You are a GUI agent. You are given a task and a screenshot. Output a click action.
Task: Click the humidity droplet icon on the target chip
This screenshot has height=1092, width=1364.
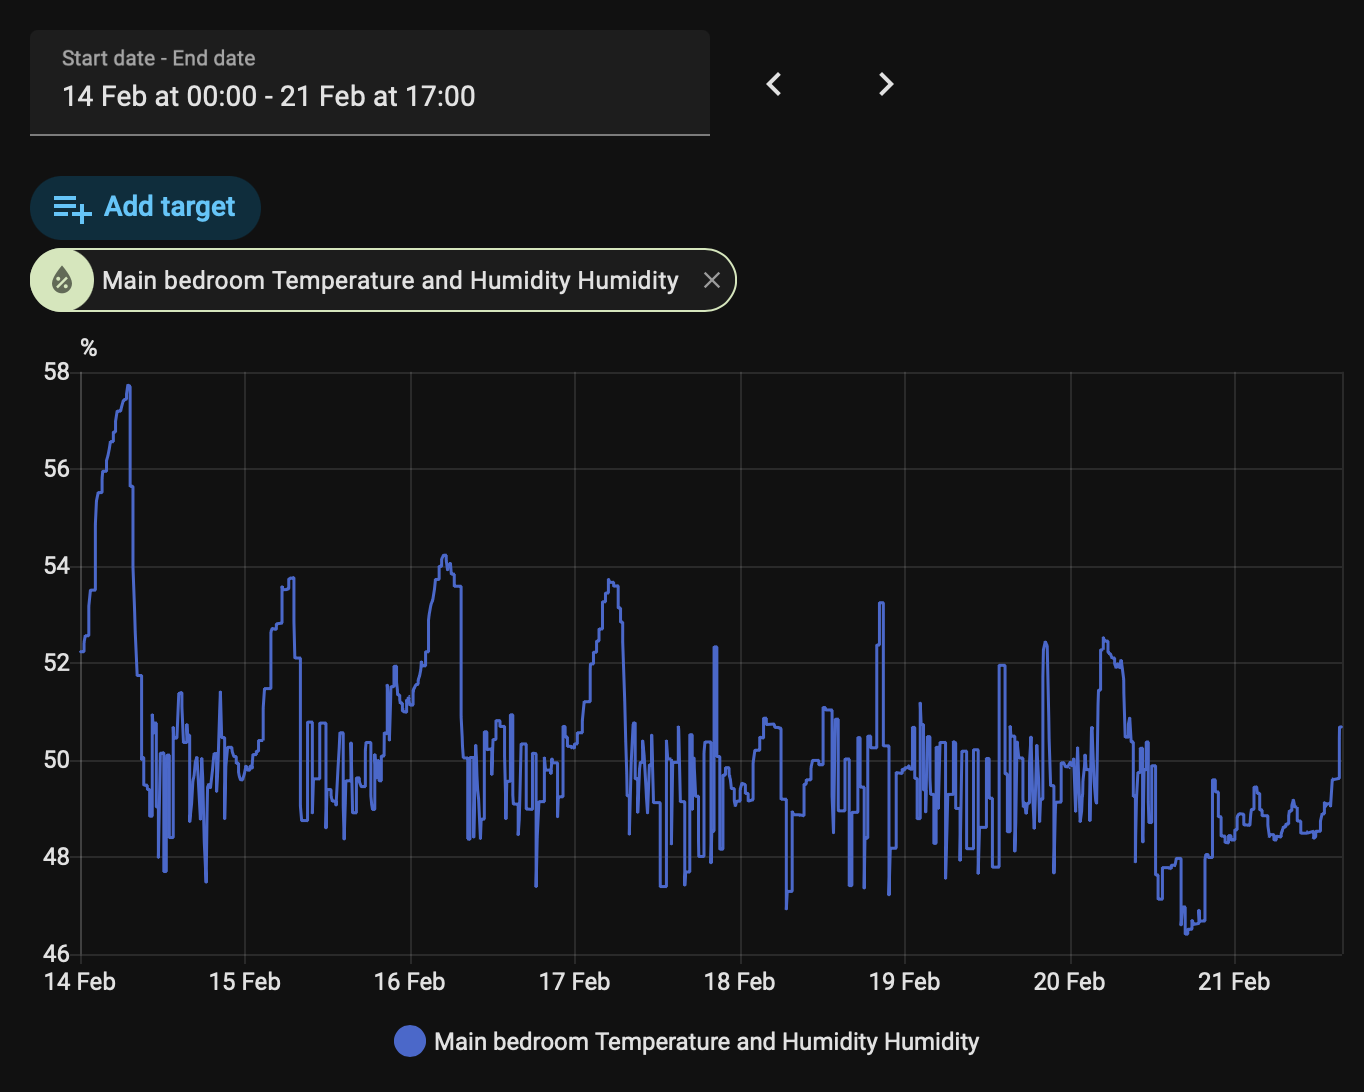pyautogui.click(x=61, y=280)
